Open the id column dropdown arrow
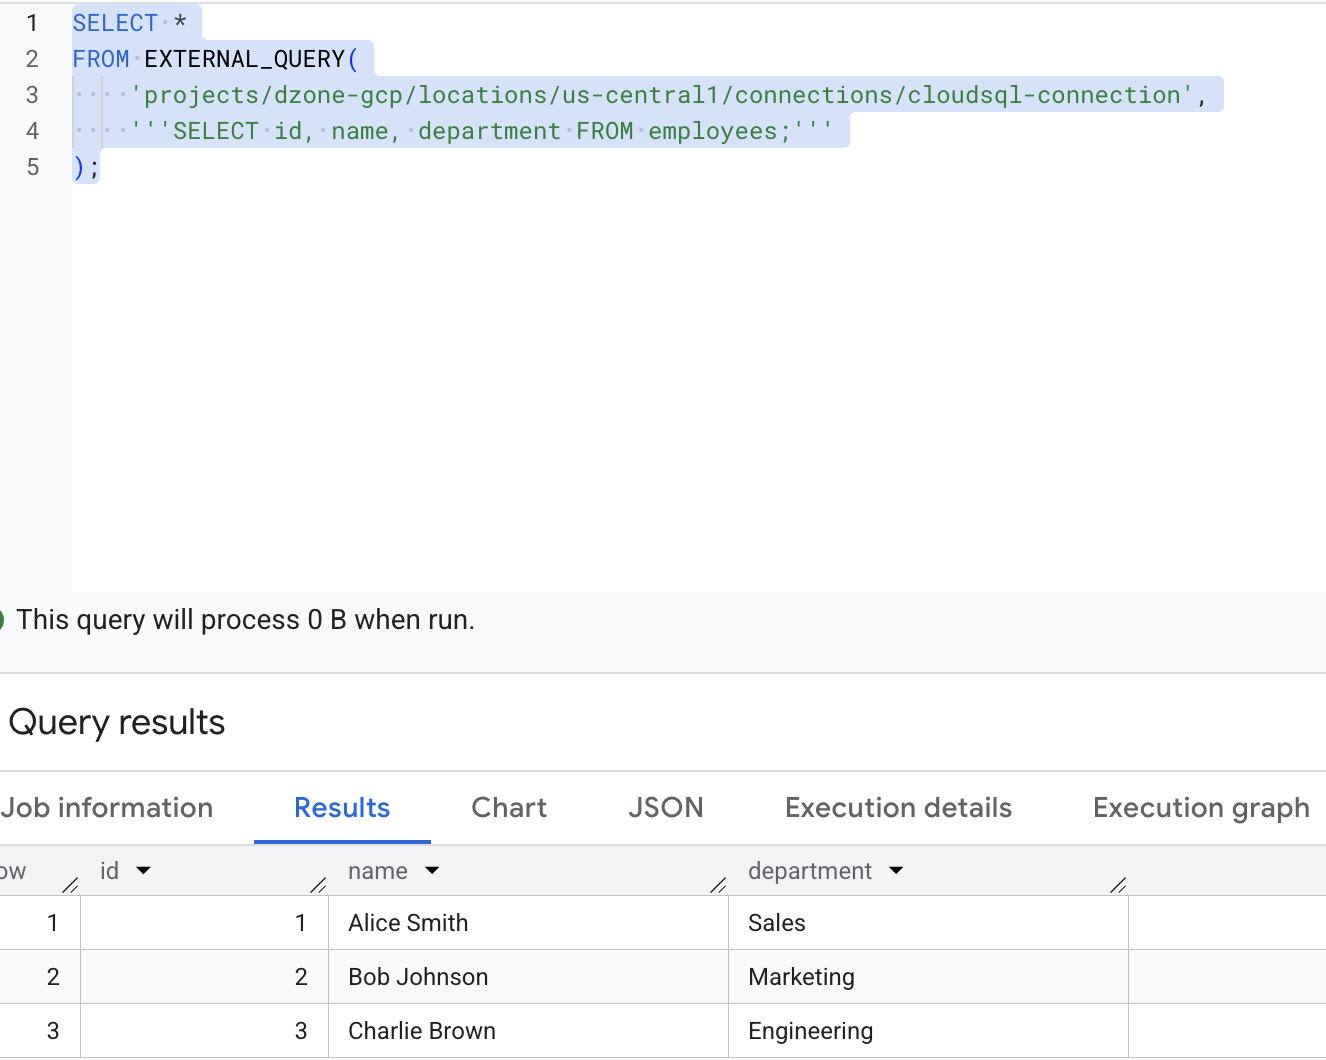Image resolution: width=1326 pixels, height=1060 pixels. click(143, 871)
